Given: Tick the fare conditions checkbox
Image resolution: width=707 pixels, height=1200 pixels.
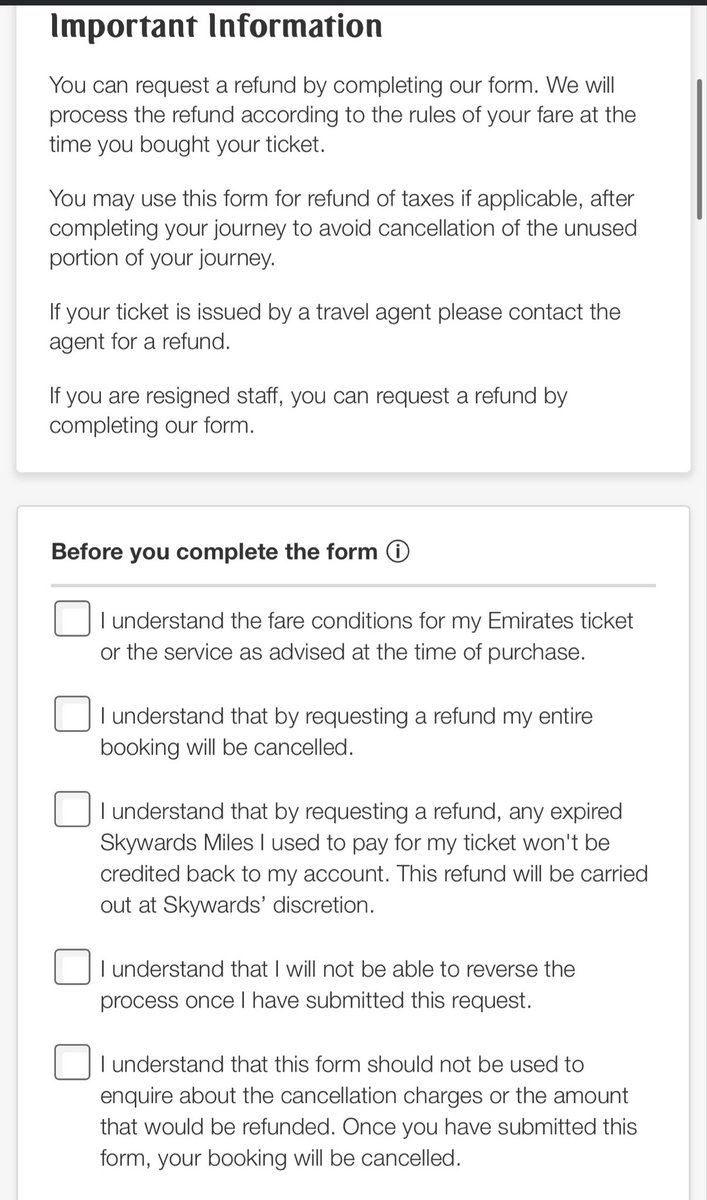Looking at the screenshot, I should 72,619.
